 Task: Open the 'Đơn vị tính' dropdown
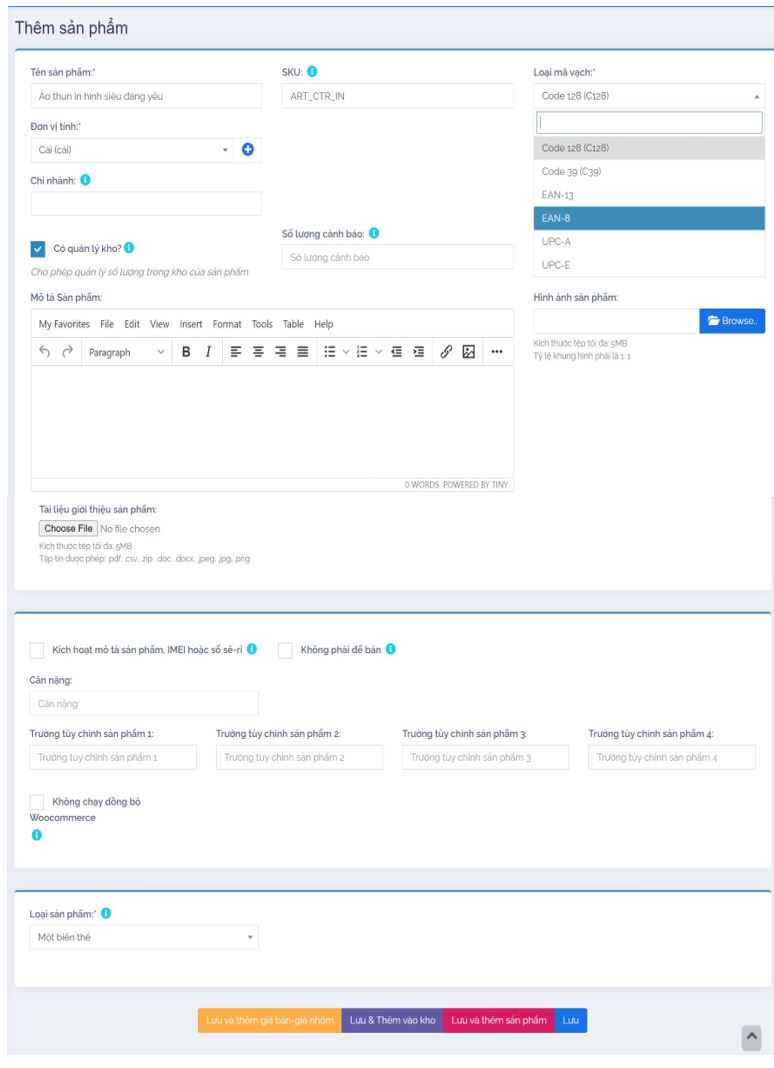pos(132,150)
